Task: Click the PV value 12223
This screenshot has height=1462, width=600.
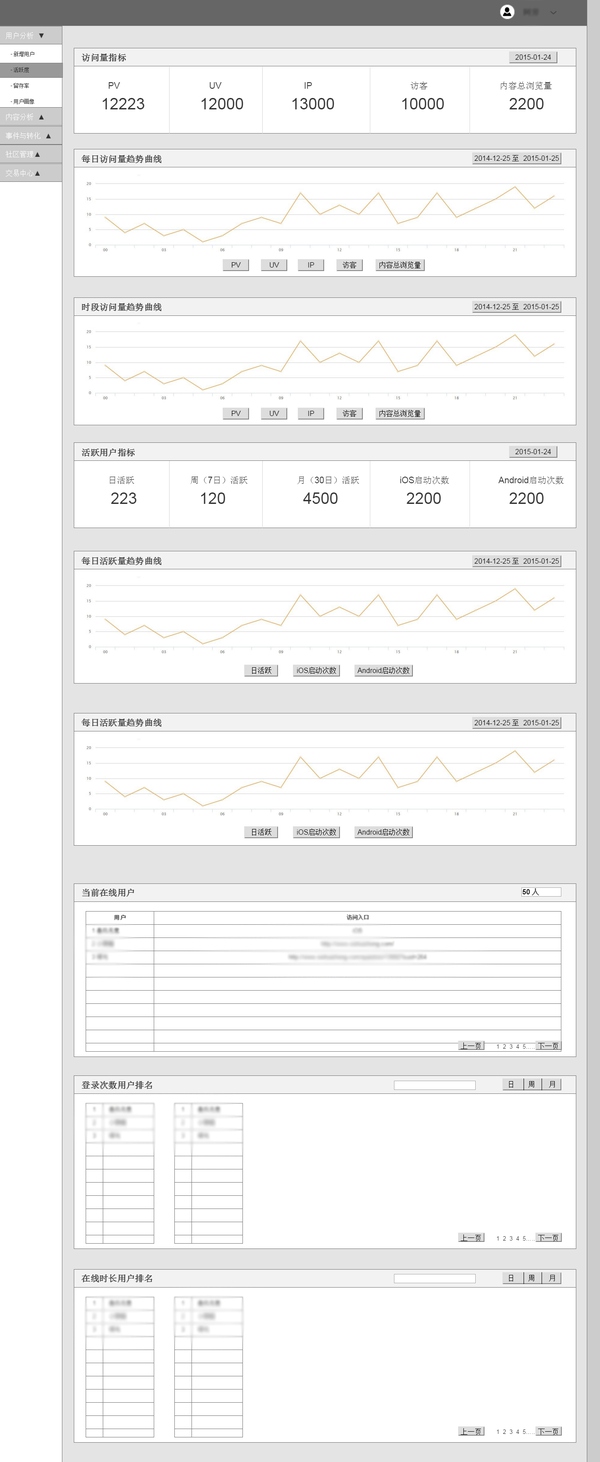Action: click(123, 104)
